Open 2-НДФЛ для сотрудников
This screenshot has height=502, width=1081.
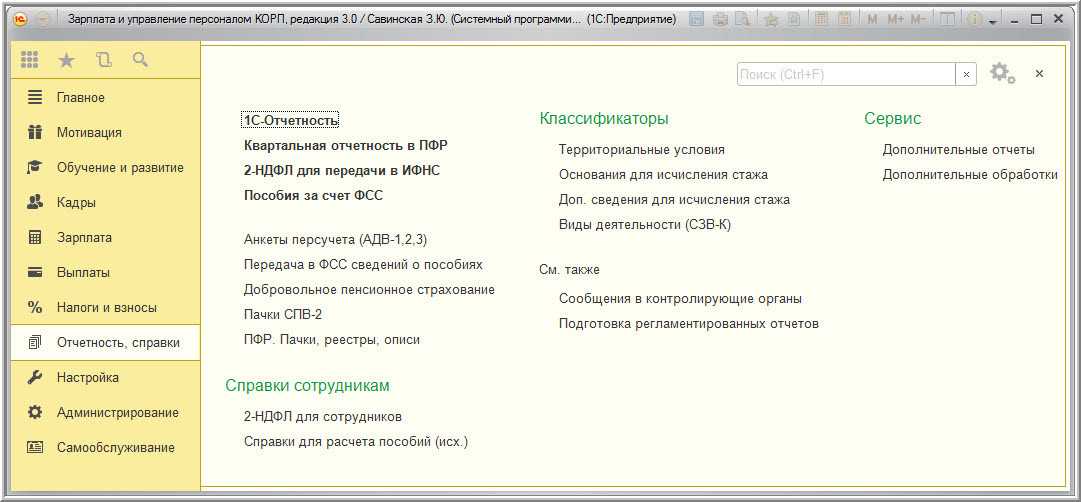tap(323, 416)
